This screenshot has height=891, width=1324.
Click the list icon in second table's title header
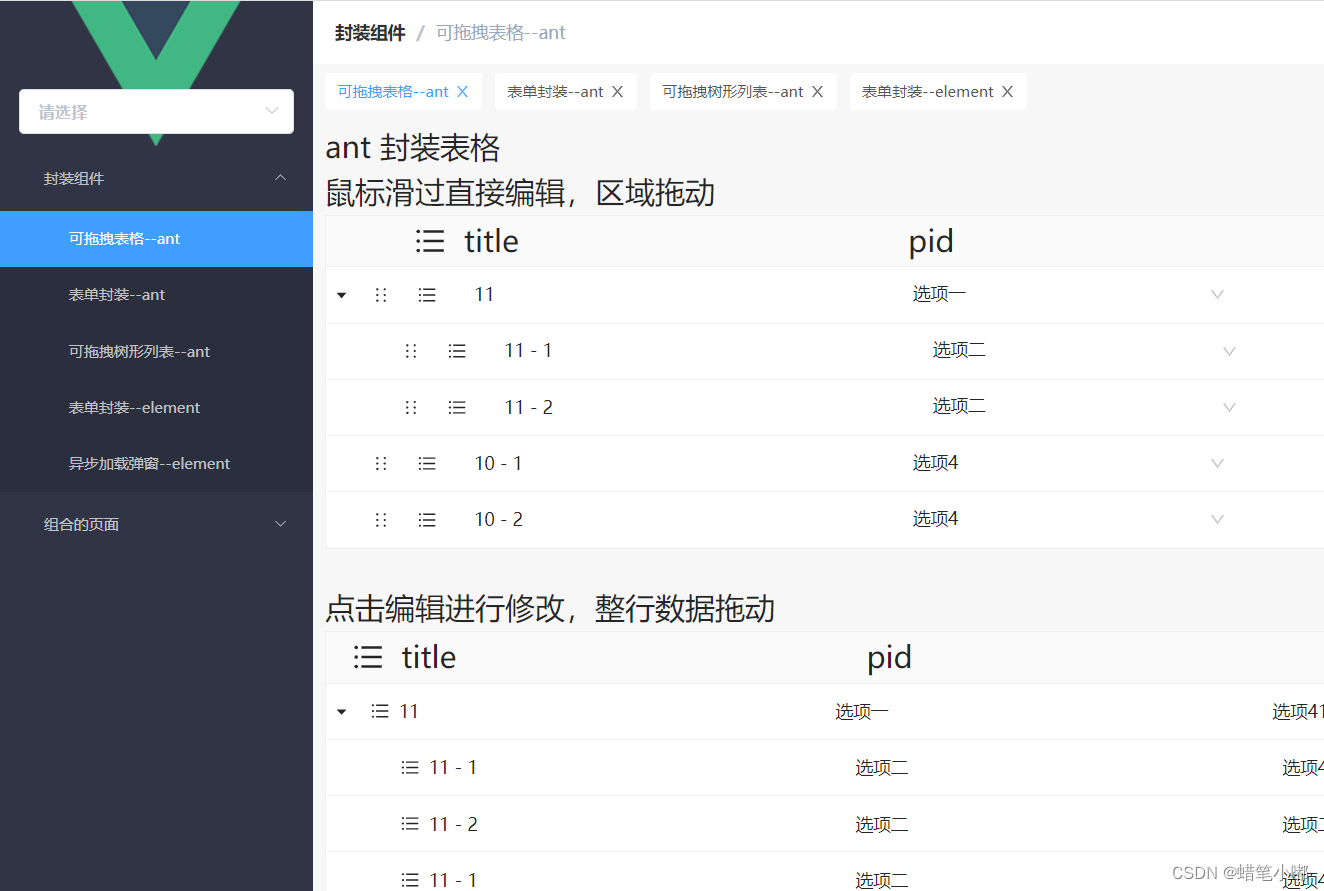(x=368, y=657)
